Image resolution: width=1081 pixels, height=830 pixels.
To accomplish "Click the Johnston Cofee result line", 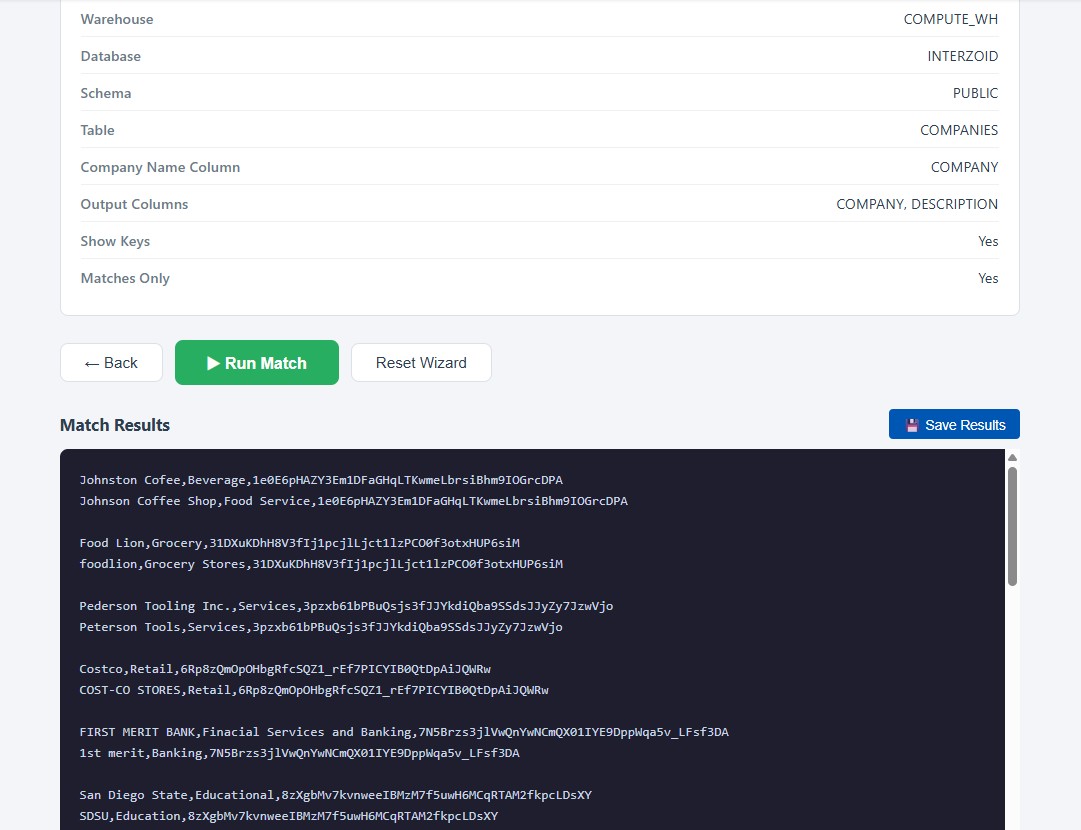I will pyautogui.click(x=321, y=480).
